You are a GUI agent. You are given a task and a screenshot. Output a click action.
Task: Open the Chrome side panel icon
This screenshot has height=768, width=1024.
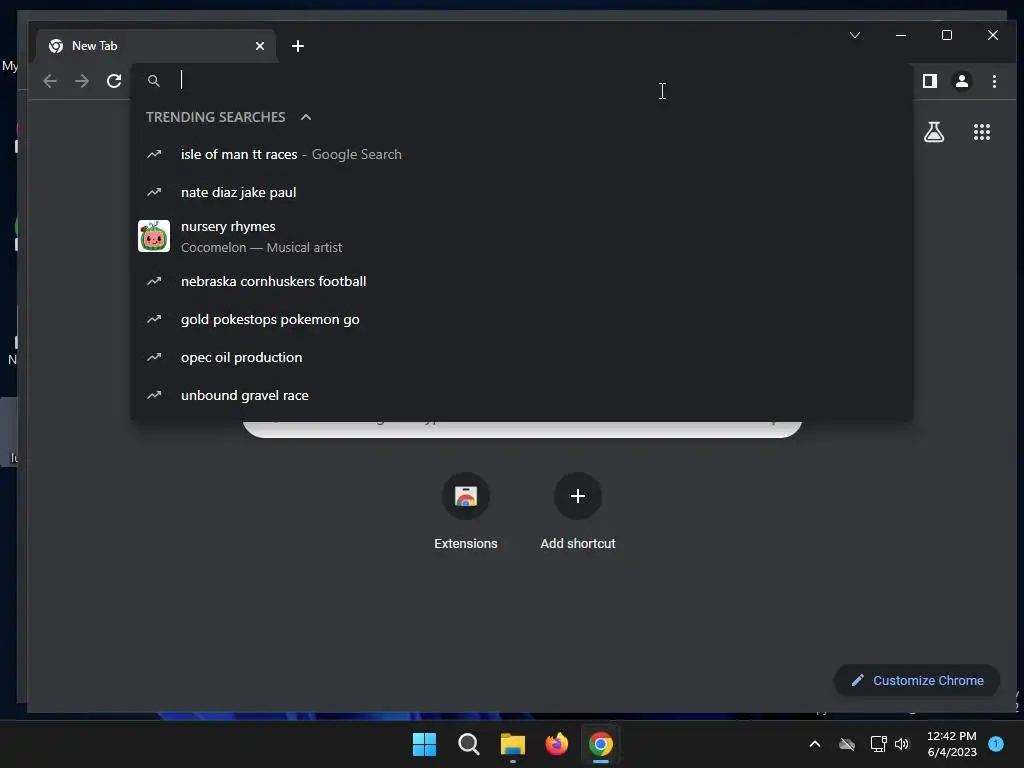[930, 81]
